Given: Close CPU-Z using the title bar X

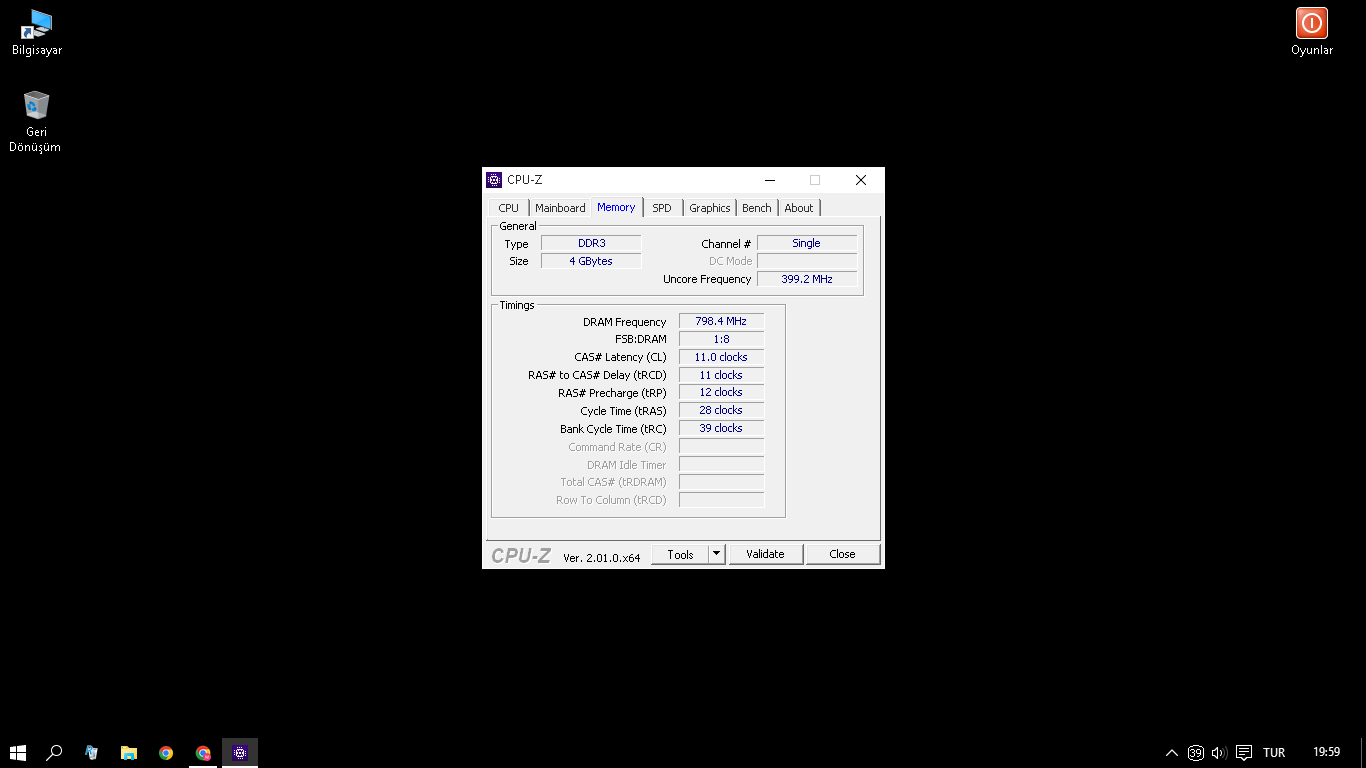Looking at the screenshot, I should click(861, 180).
